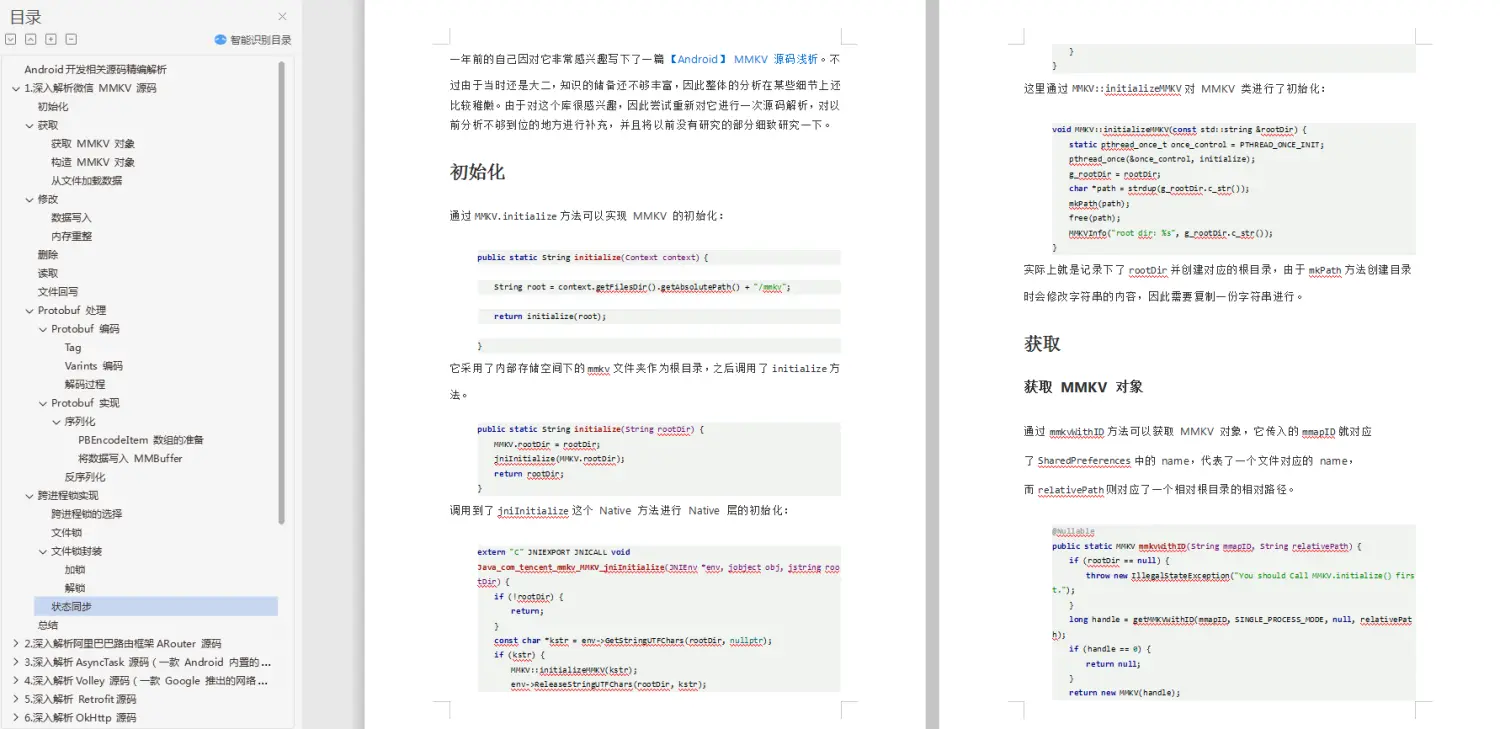Click code line 'free(path);' on right page
Screen dimensions: 1500x729
coord(1095,218)
